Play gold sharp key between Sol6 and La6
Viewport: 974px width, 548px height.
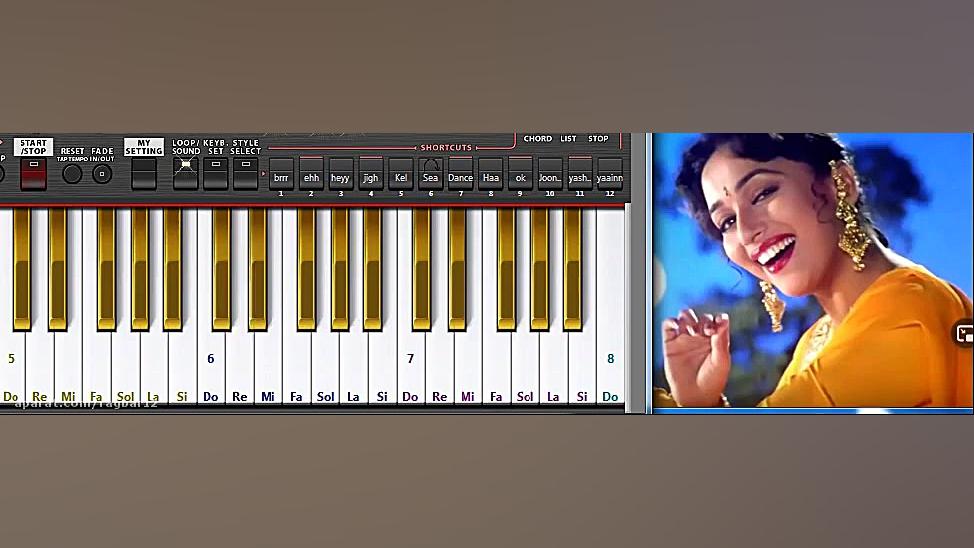[x=340, y=268]
